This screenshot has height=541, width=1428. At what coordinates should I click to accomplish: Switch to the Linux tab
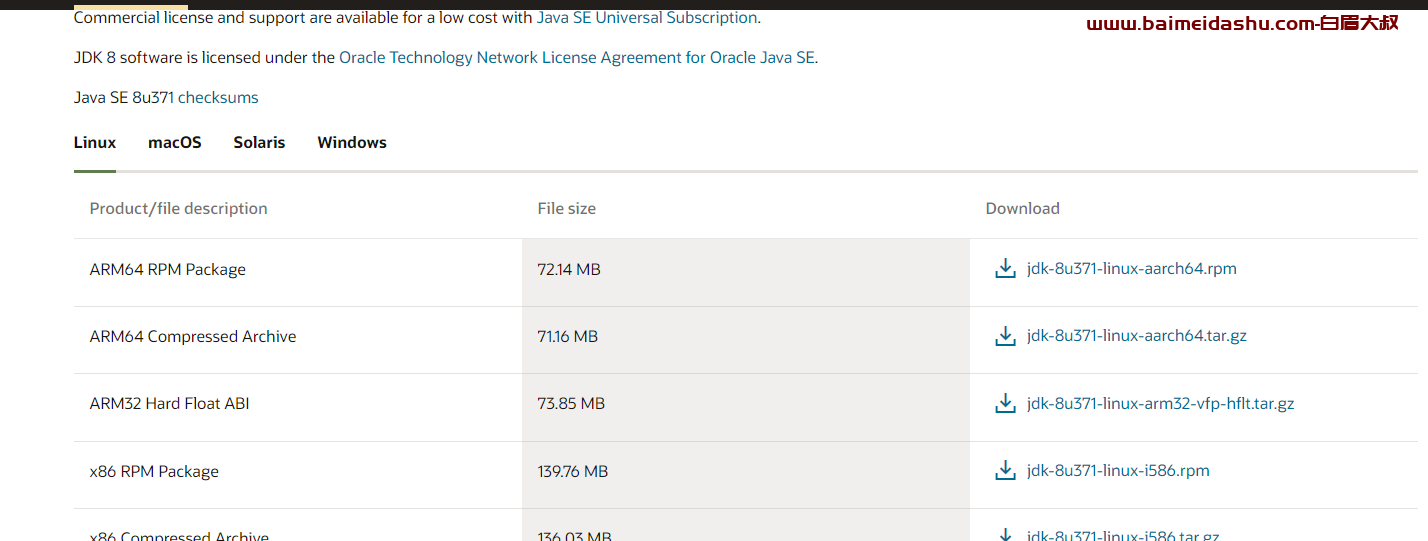tap(95, 142)
